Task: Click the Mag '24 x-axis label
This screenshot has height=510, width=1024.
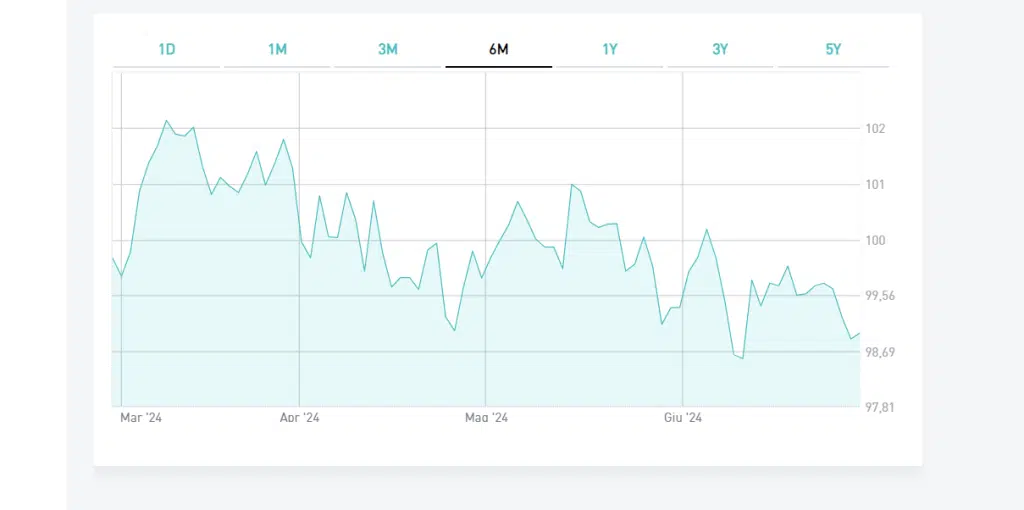Action: pyautogui.click(x=486, y=418)
